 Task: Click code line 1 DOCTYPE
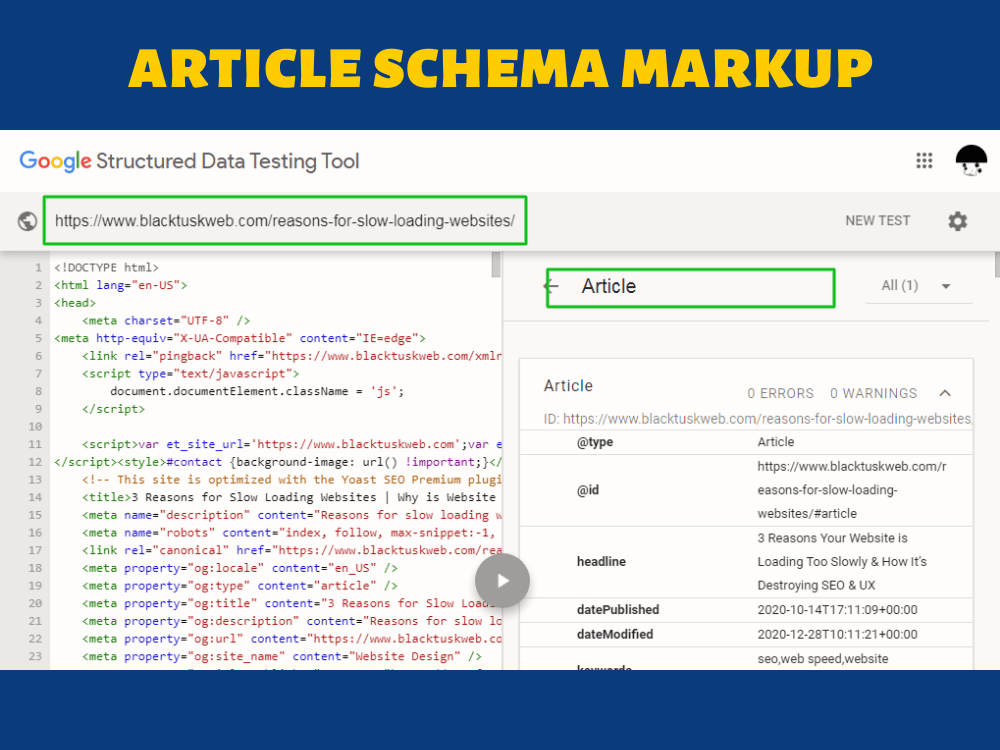click(x=107, y=267)
